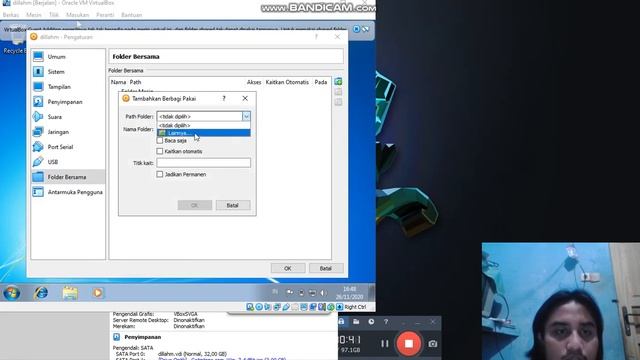
Task: Open the Bandicam output folder icon
Action: coord(356,322)
